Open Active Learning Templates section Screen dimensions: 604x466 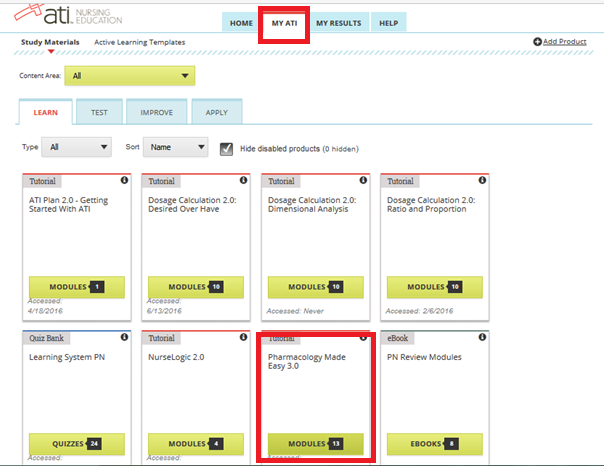tap(139, 42)
